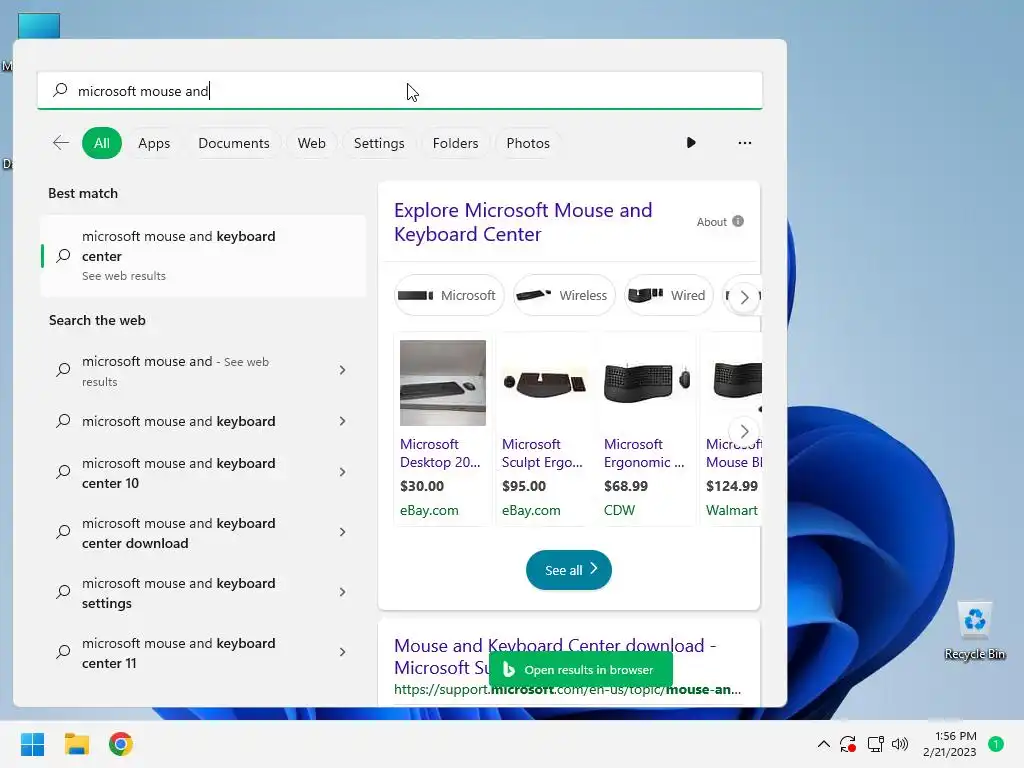Open Microsoft Desktop 20... product image
Viewport: 1024px width, 768px height.
pyautogui.click(x=443, y=383)
